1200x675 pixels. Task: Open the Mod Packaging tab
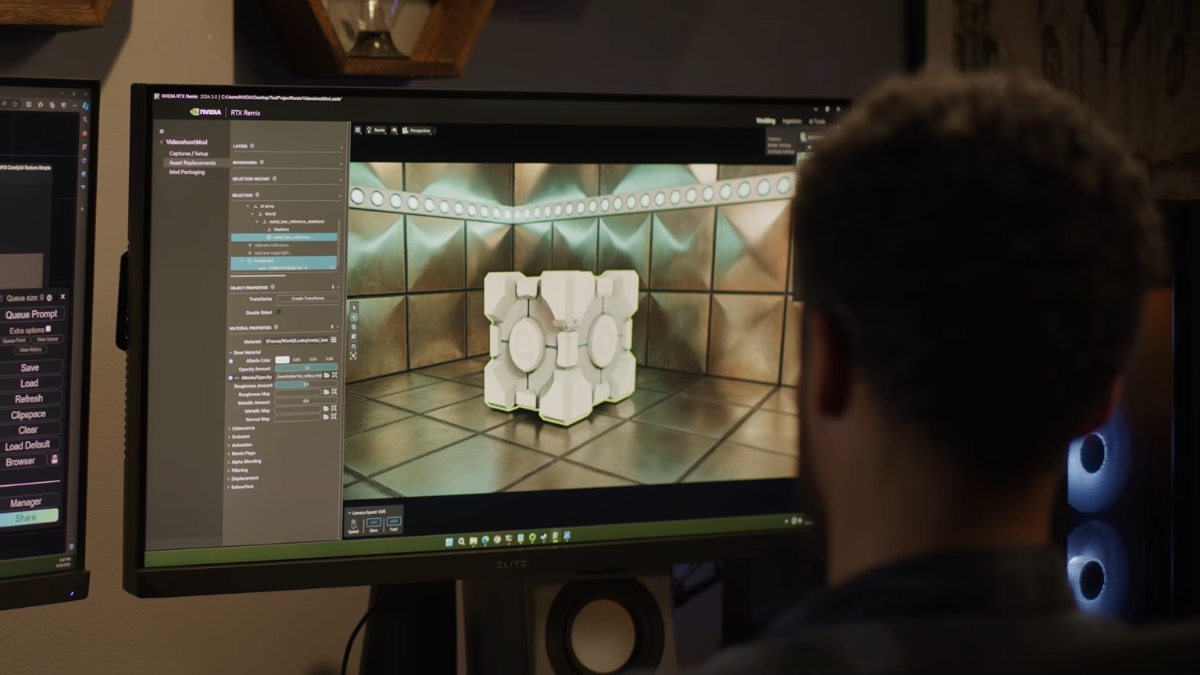pyautogui.click(x=187, y=172)
